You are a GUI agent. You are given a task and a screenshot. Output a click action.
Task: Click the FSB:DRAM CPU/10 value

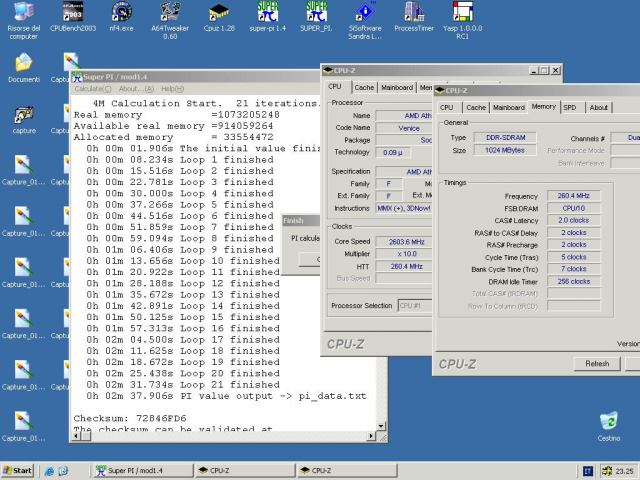coord(573,208)
